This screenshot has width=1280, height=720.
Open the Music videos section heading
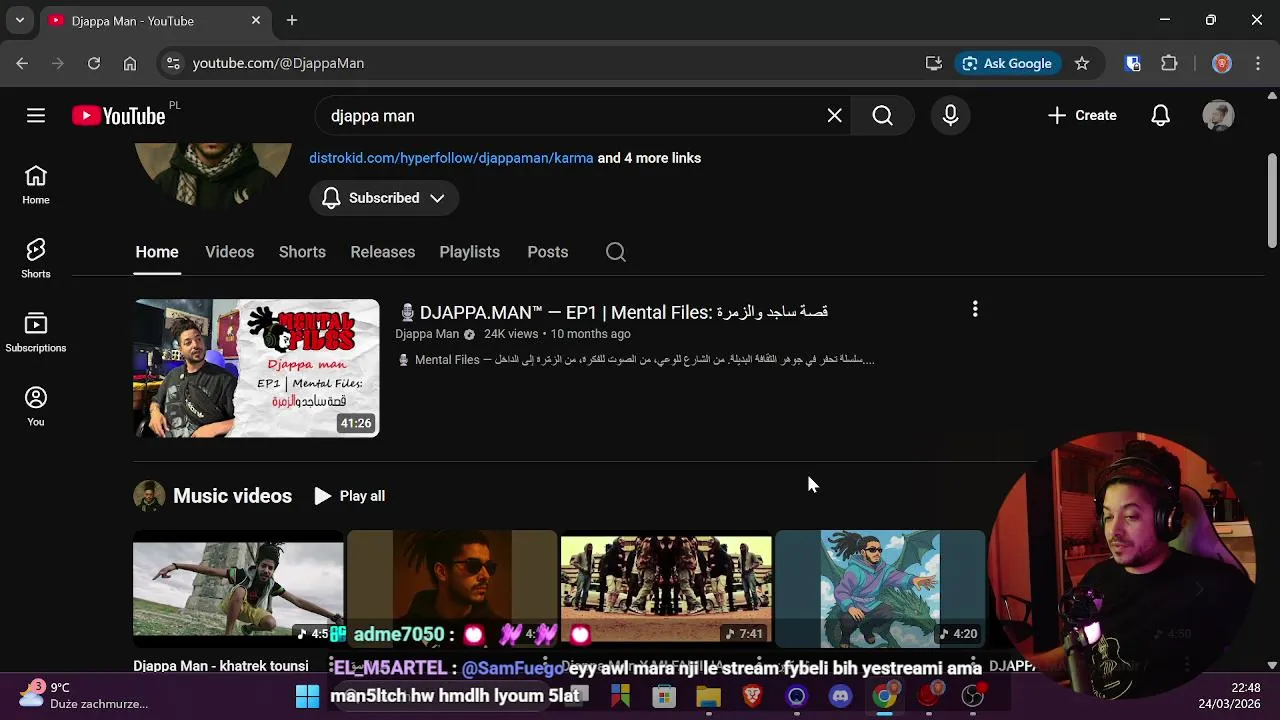click(232, 496)
